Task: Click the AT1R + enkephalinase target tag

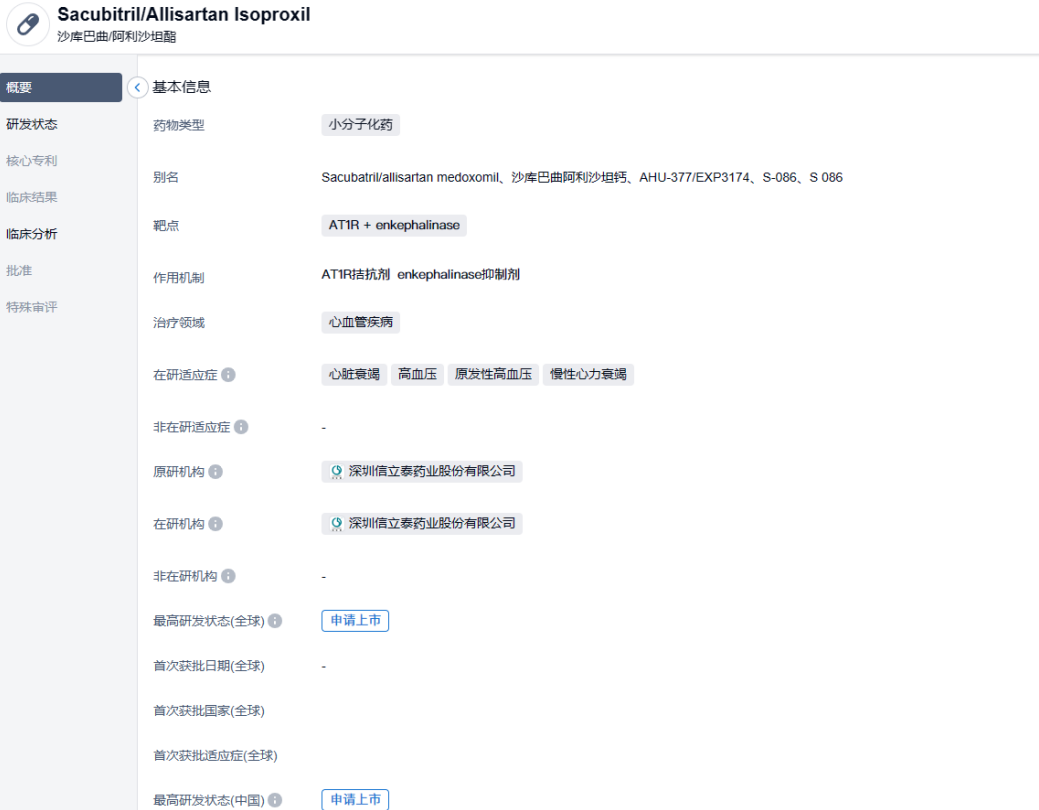Action: pos(394,225)
